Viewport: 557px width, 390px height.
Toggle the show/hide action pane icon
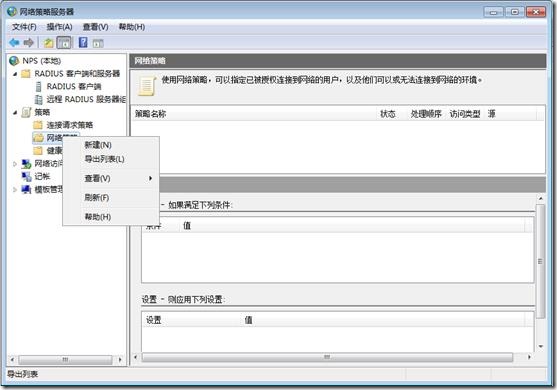[98, 44]
